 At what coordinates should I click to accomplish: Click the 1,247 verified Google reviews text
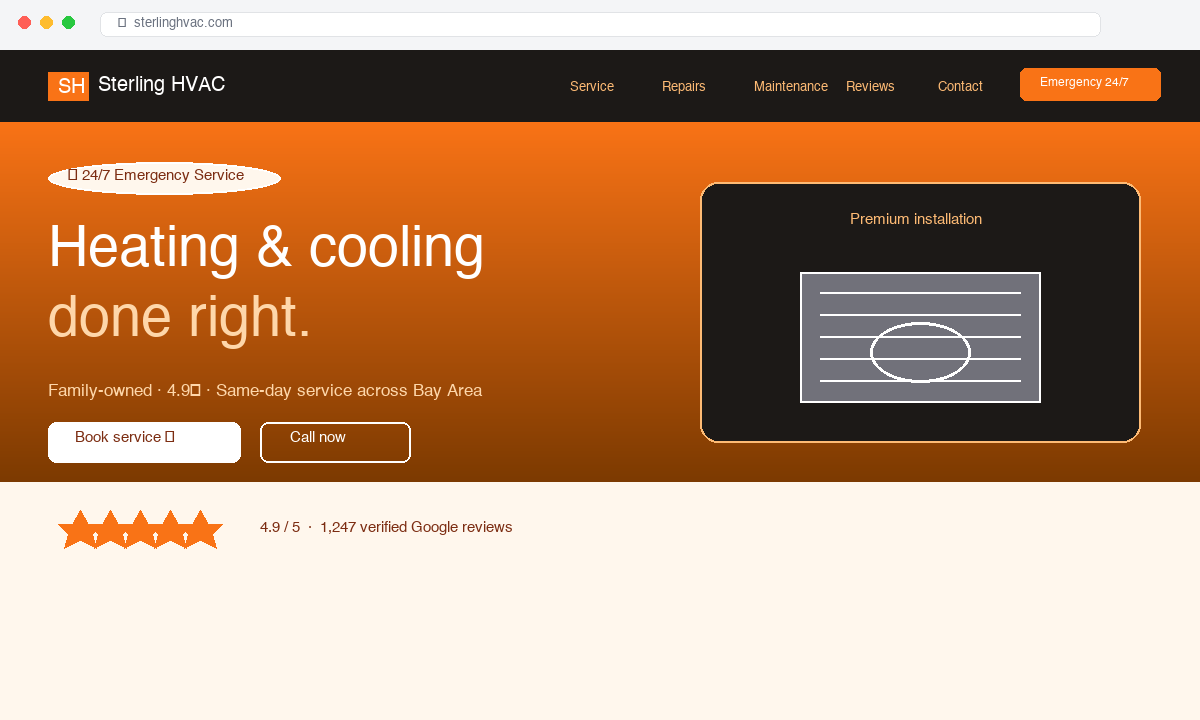point(416,527)
